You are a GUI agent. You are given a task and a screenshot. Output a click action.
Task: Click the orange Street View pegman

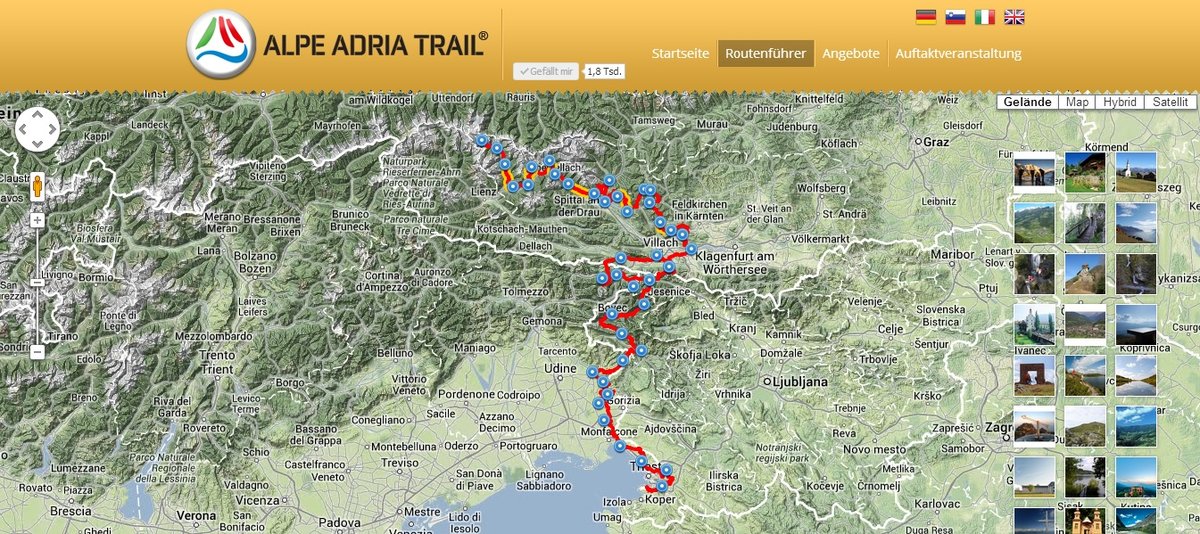tap(37, 187)
